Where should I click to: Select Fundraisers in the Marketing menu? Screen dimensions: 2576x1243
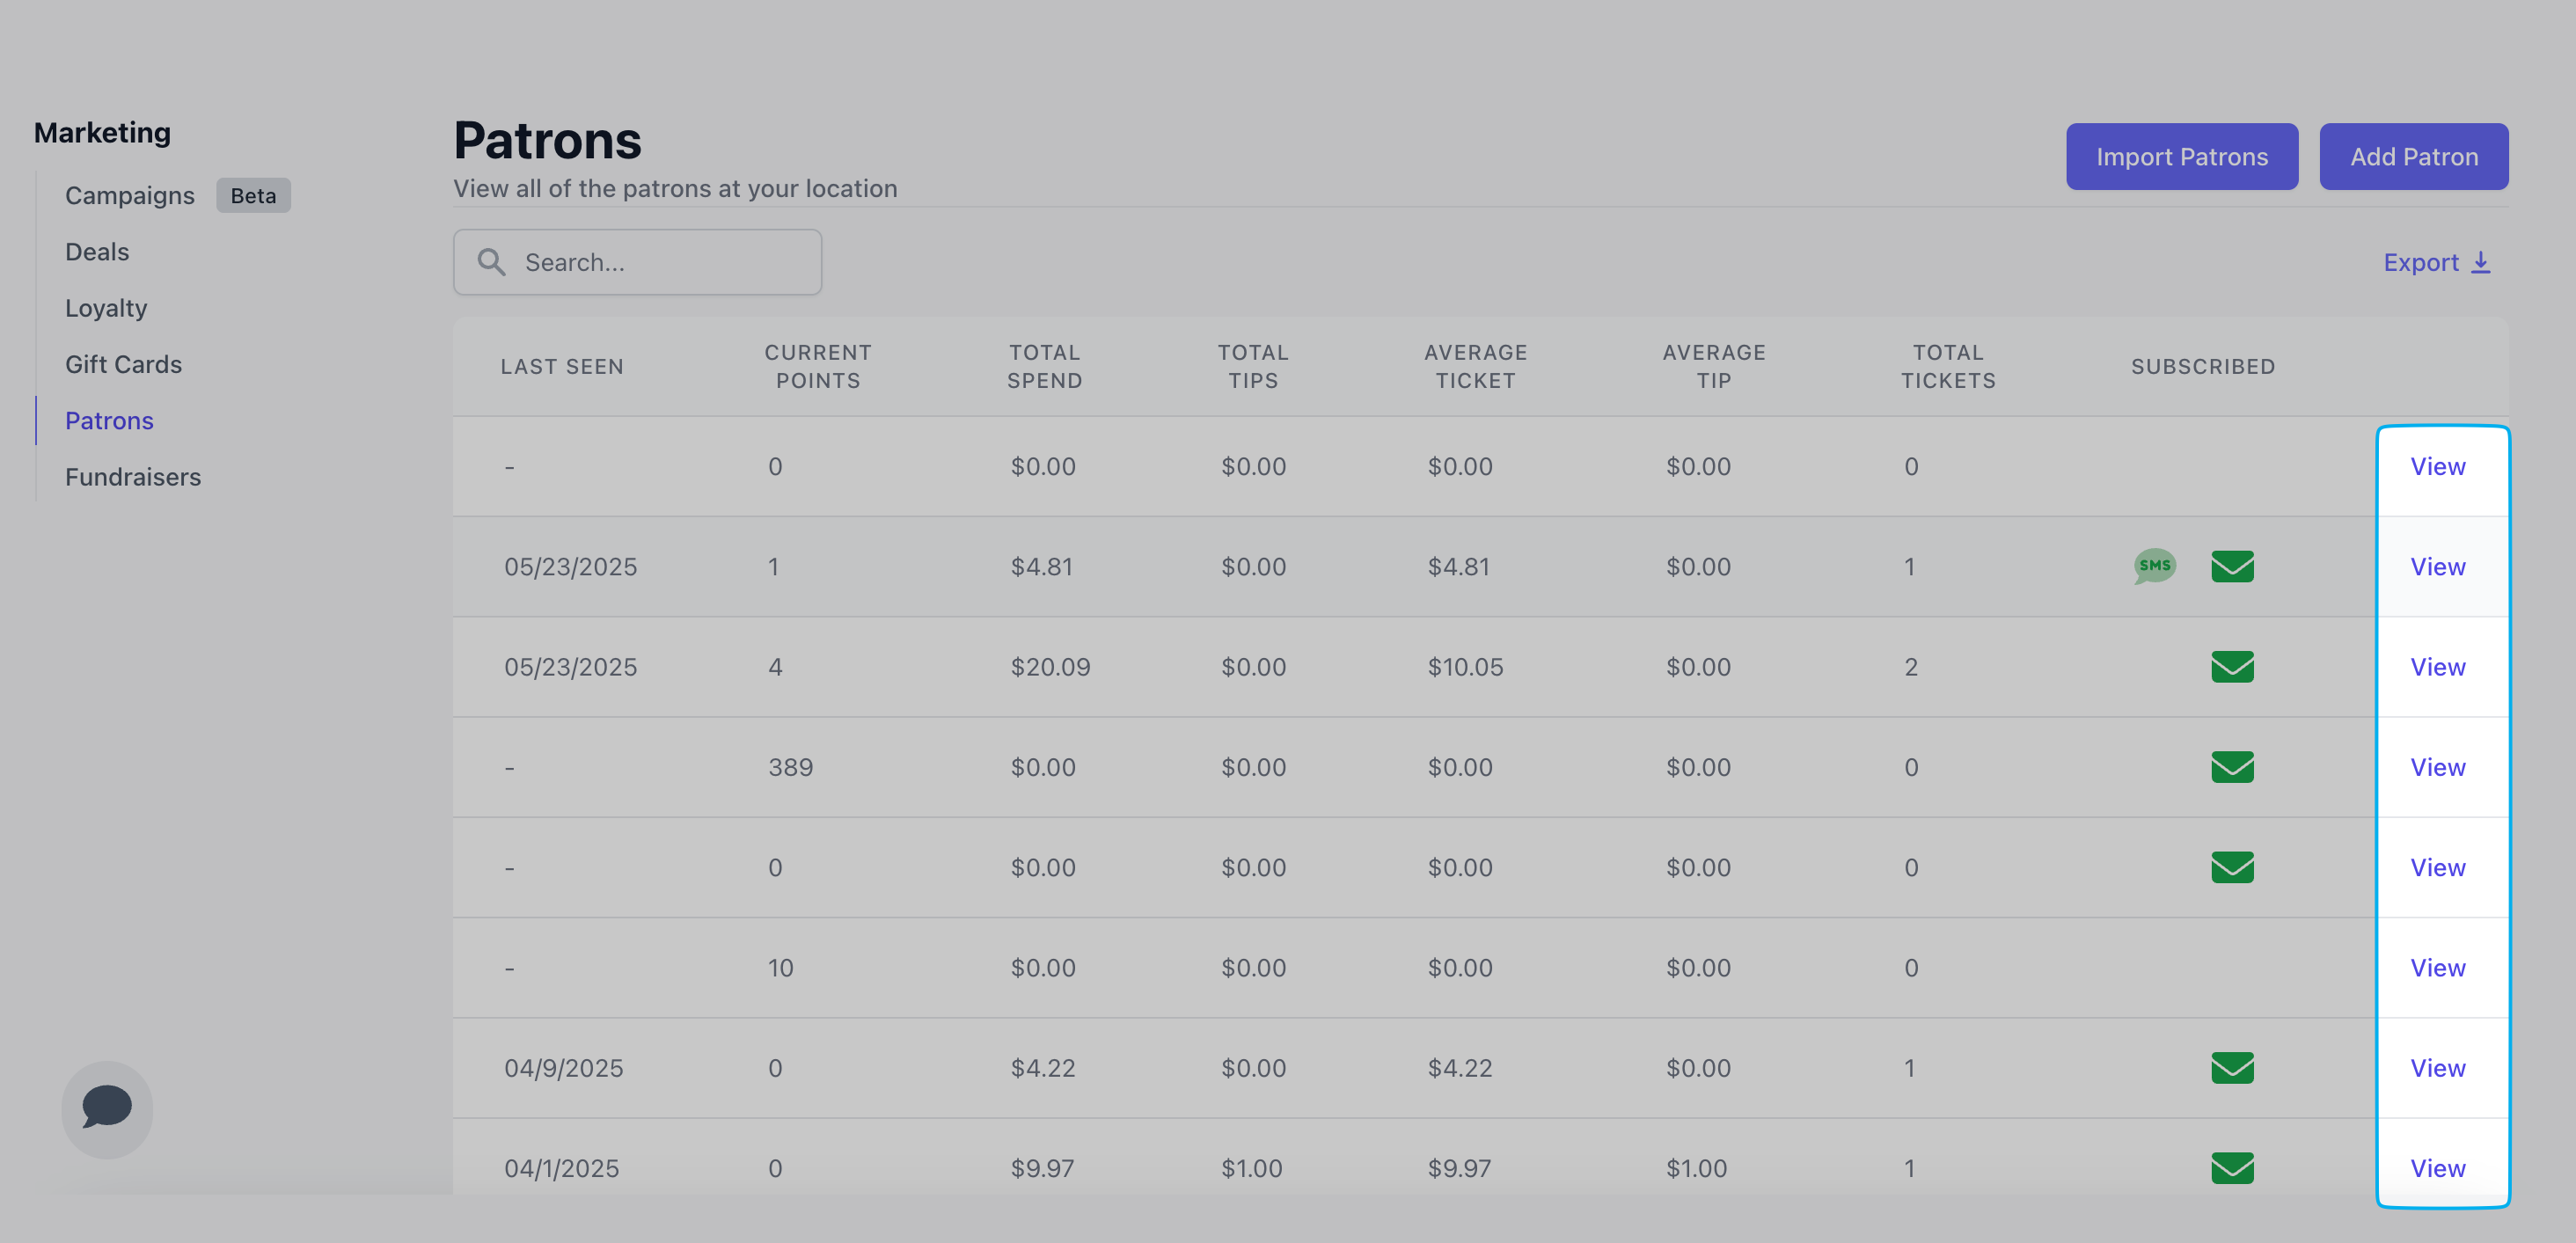[x=133, y=477]
